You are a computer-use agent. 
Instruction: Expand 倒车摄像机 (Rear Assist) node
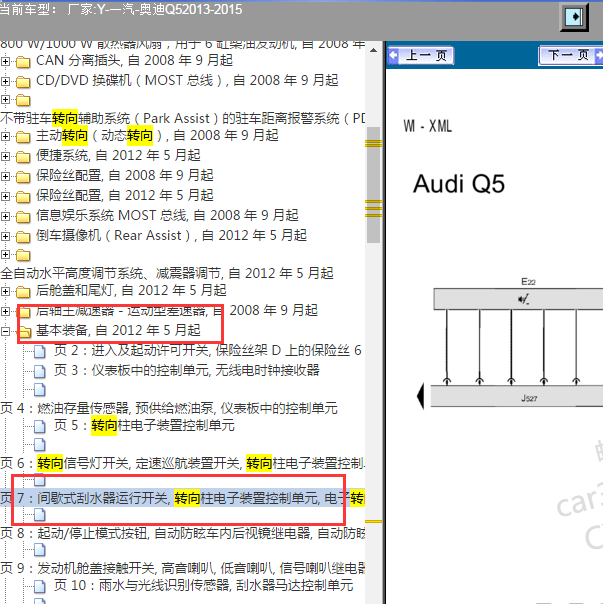[x=5, y=236]
